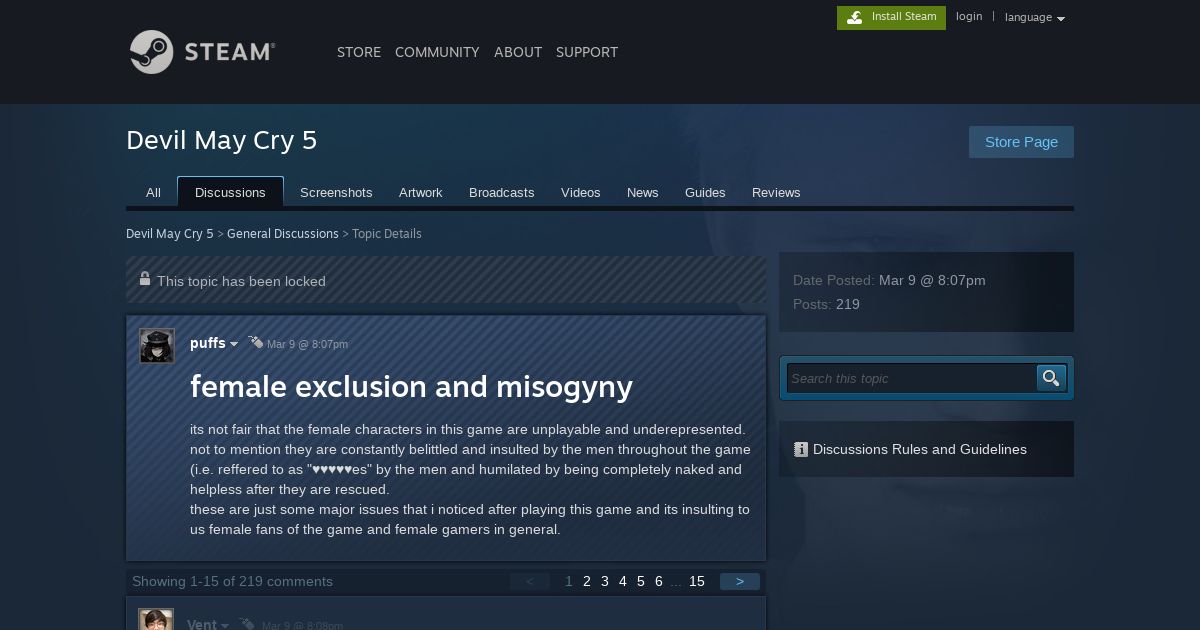
Task: Open the login link
Action: 969,17
